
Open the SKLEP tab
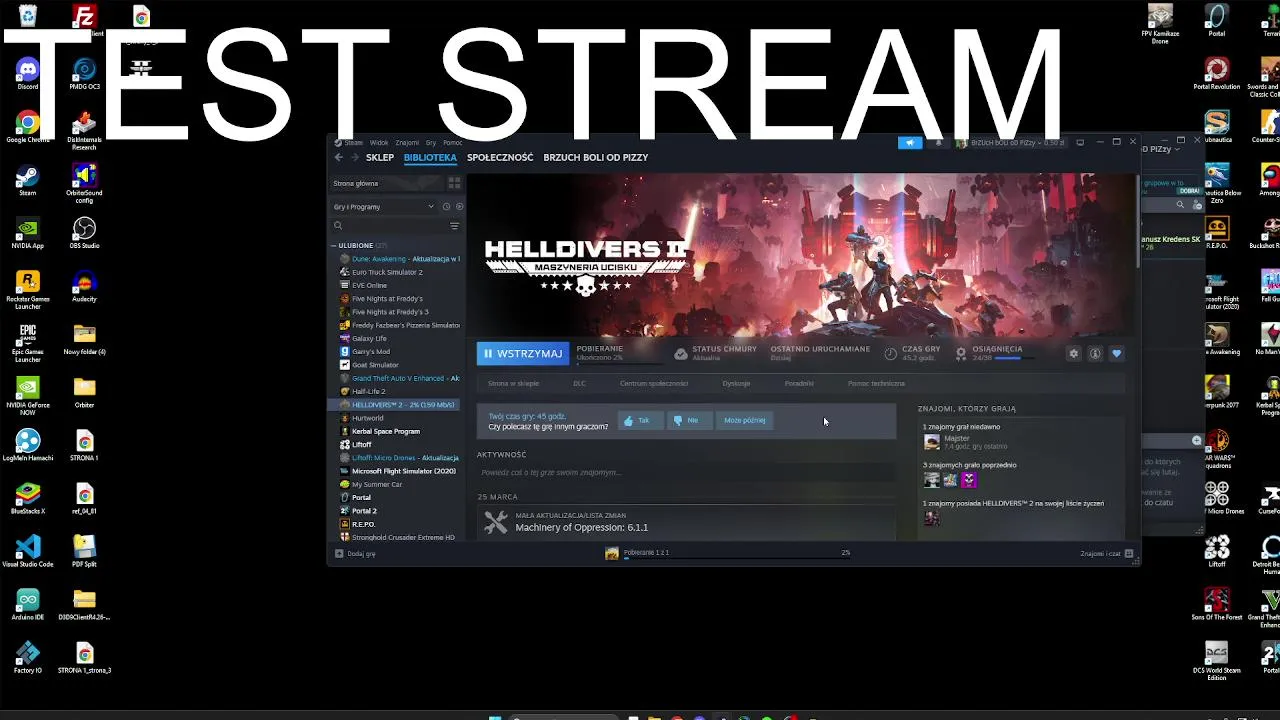coord(380,157)
